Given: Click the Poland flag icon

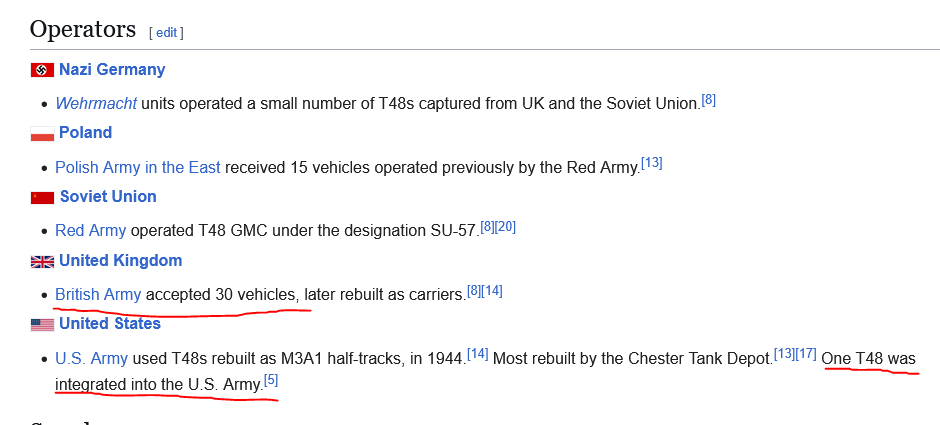Looking at the screenshot, I should coord(43,133).
